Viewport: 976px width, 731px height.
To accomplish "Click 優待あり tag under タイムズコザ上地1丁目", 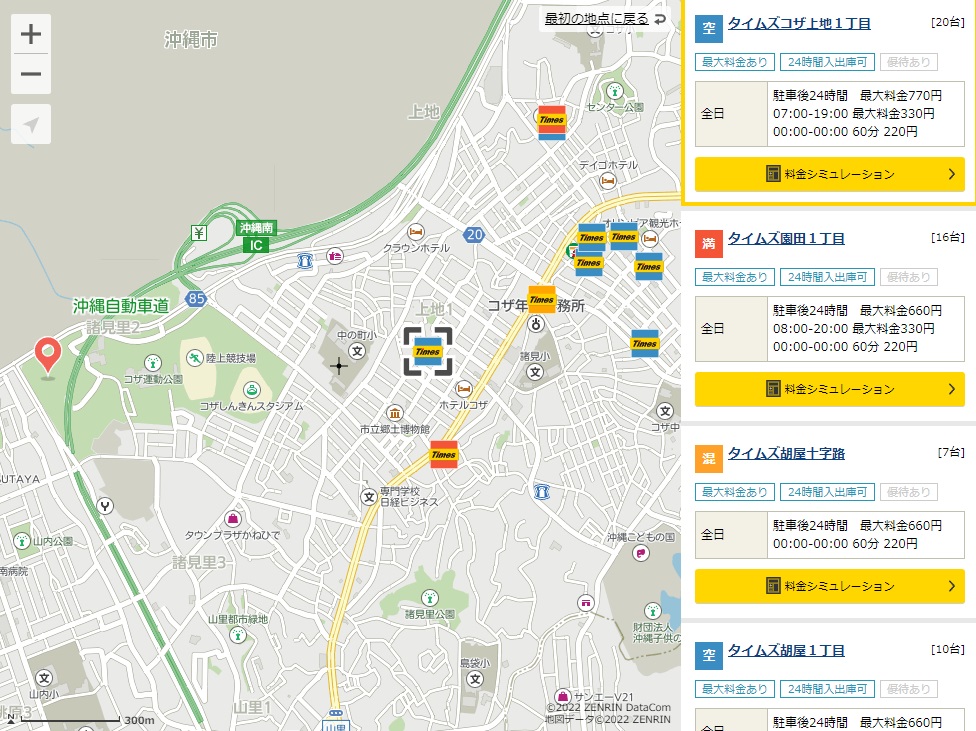I will [x=909, y=62].
